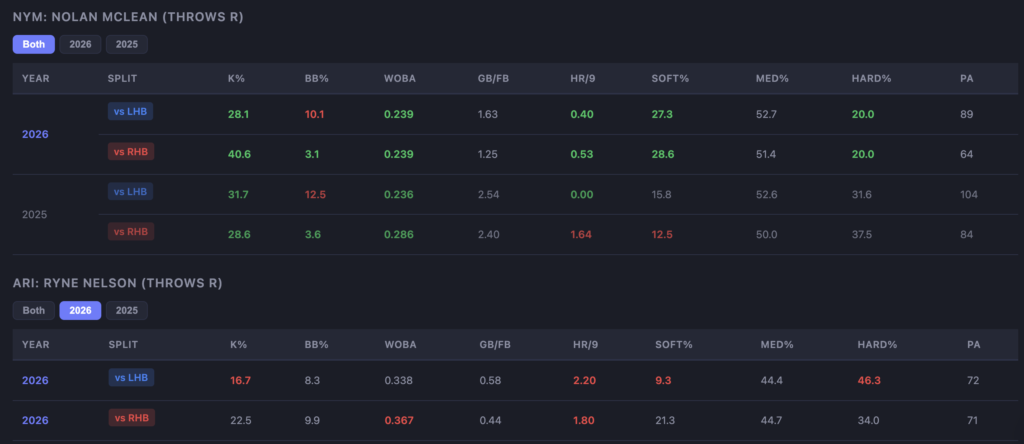Click the 104 PA value
This screenshot has width=1024, height=444.
[968, 195]
